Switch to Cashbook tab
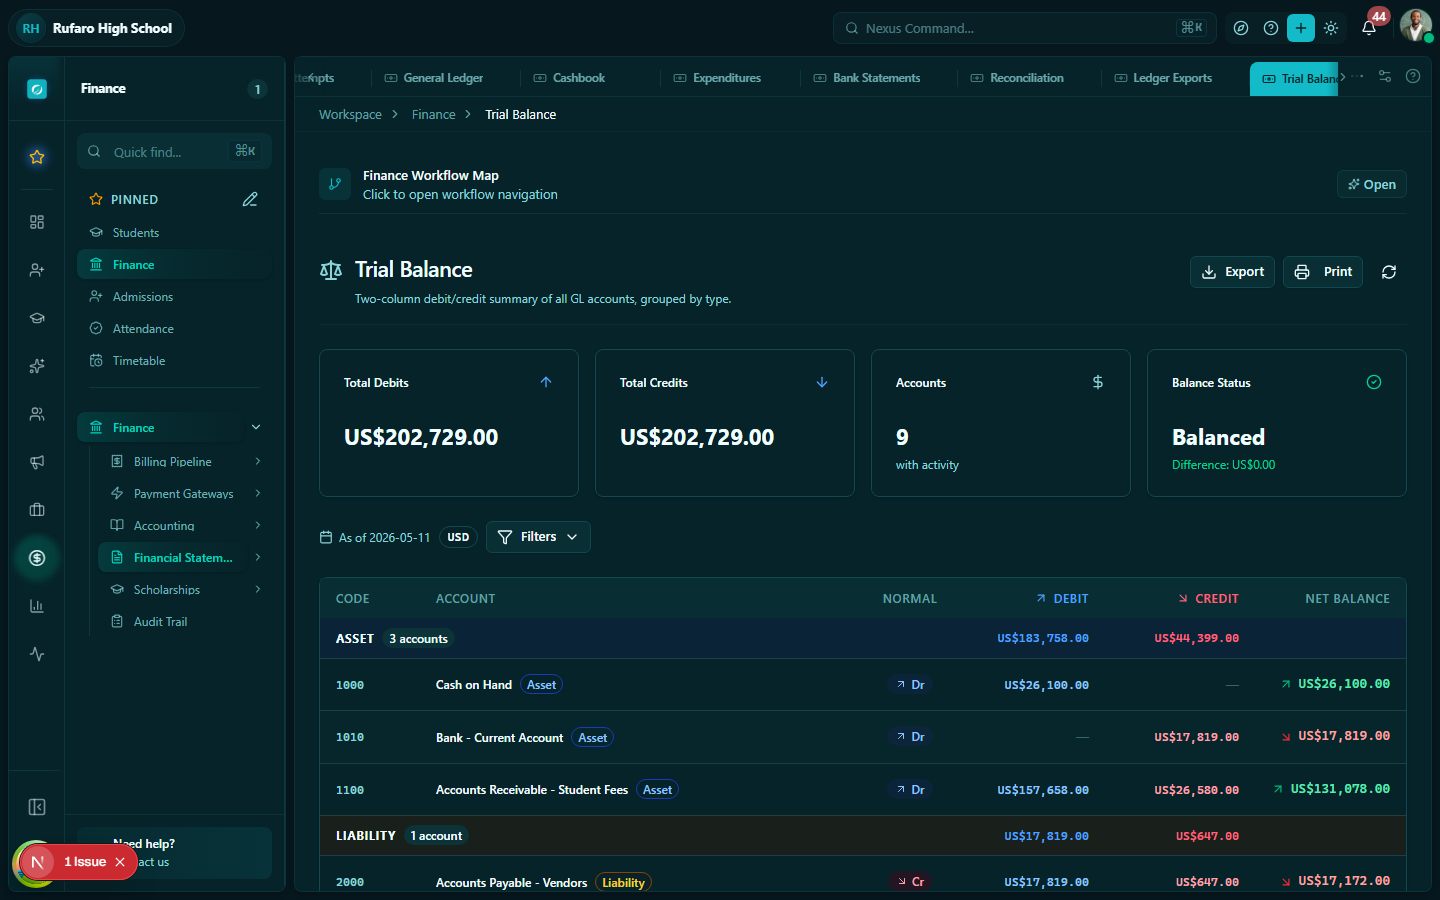 point(569,78)
